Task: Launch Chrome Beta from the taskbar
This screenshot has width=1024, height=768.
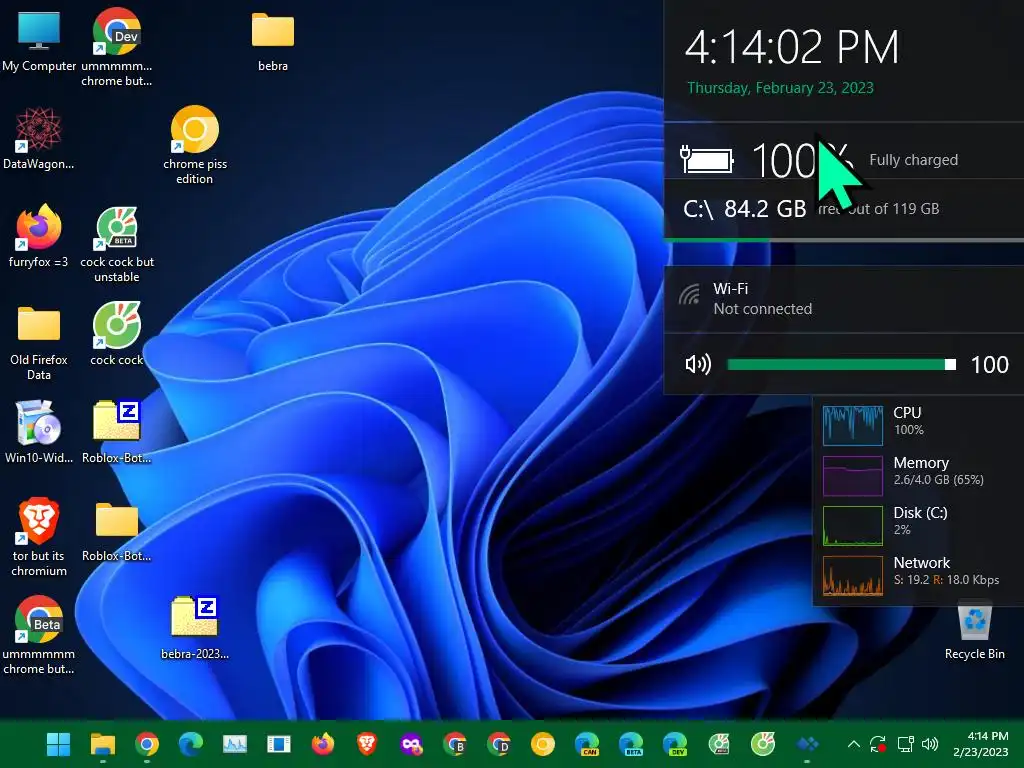Action: pos(455,744)
